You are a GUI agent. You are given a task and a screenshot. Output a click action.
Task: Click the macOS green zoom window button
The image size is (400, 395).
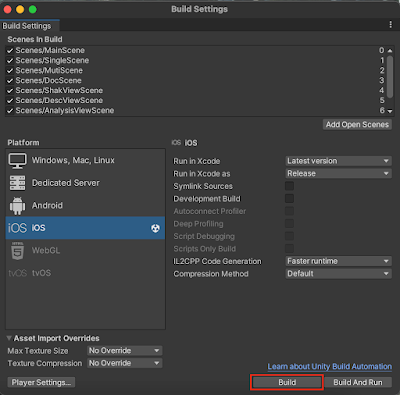pos(33,9)
